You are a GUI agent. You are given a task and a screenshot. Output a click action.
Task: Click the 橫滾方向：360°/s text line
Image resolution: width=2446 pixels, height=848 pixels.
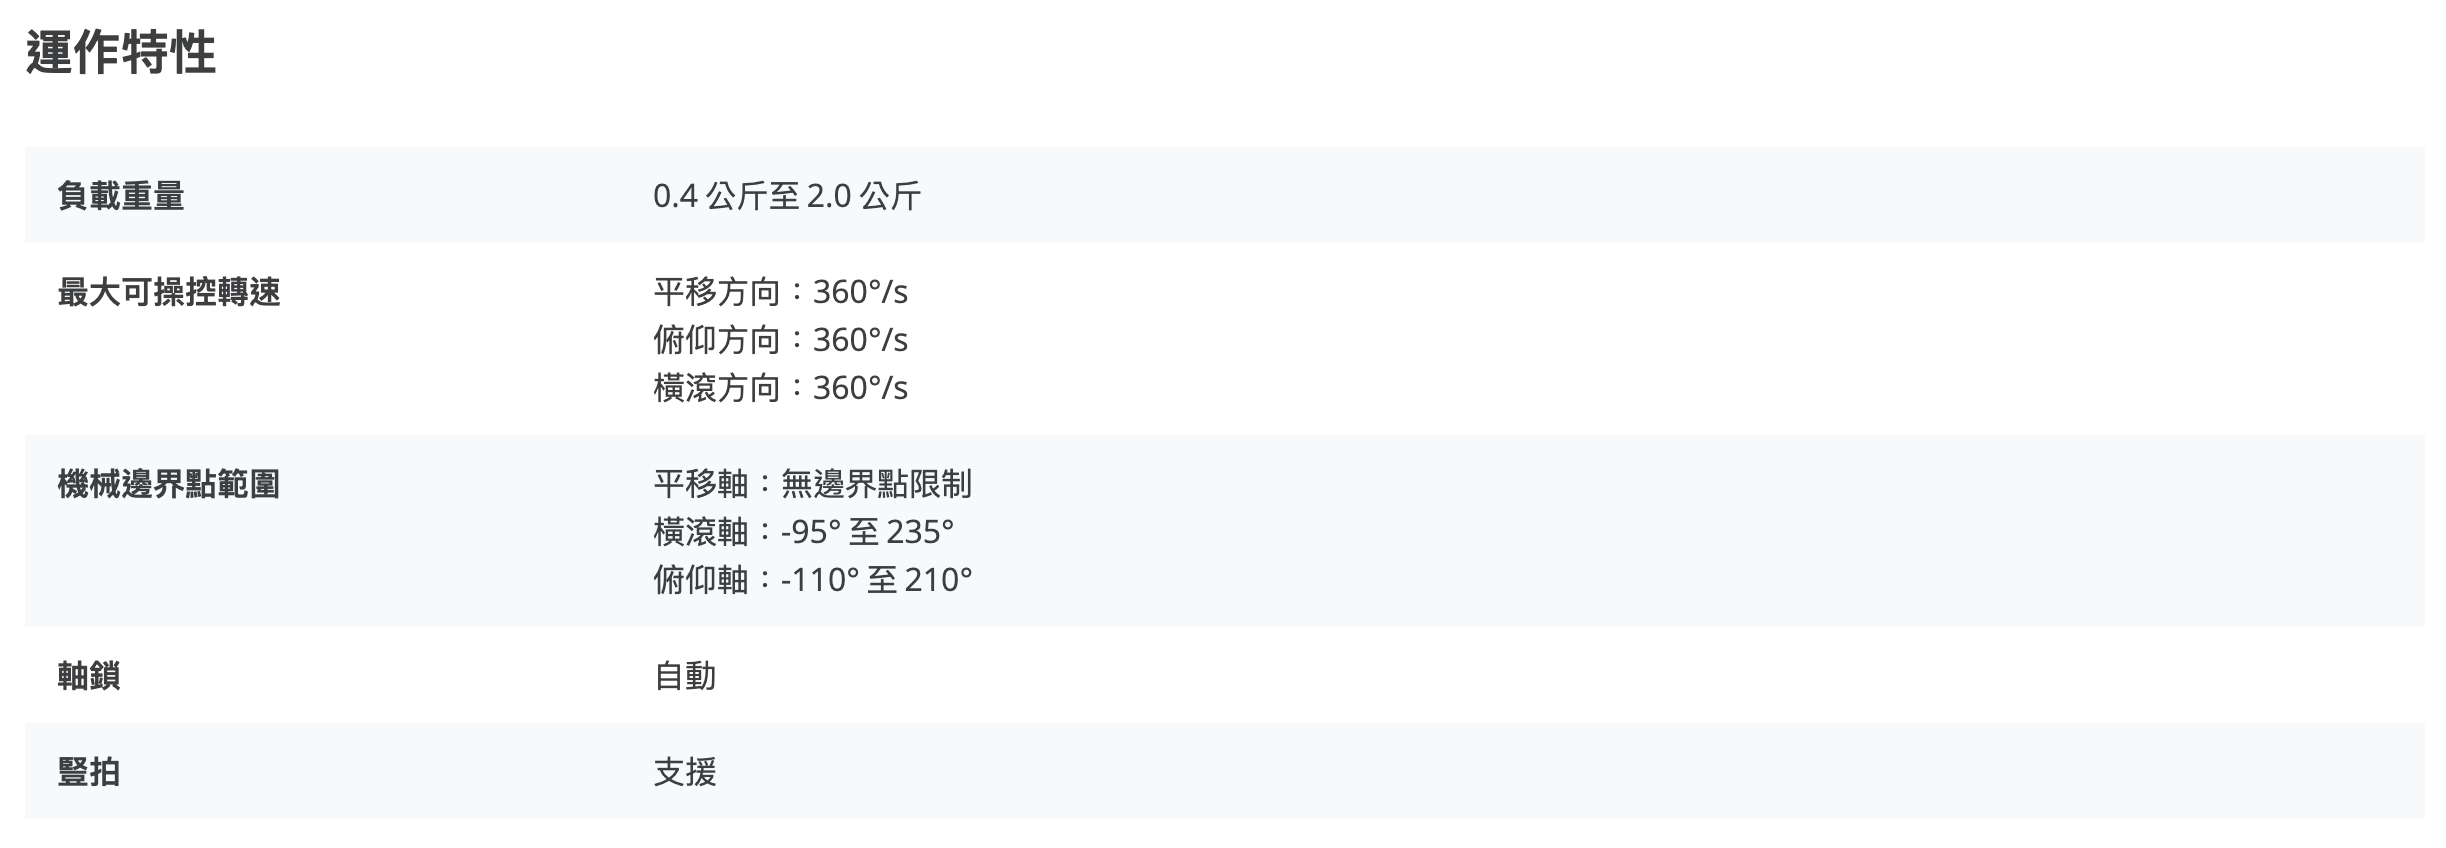(780, 388)
